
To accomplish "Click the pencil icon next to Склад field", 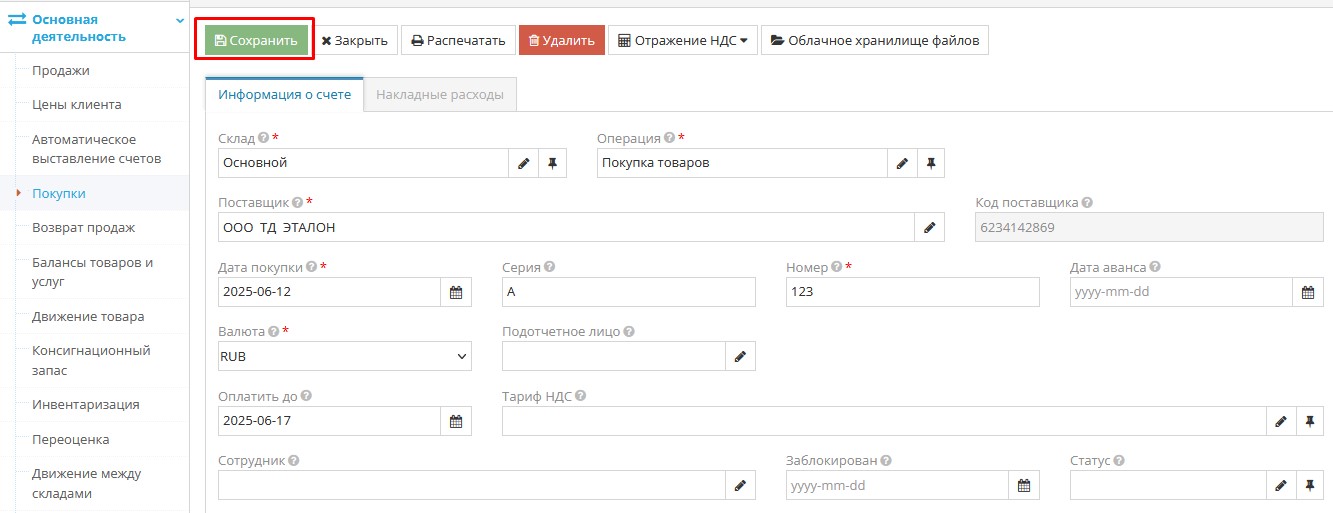I will coord(524,163).
